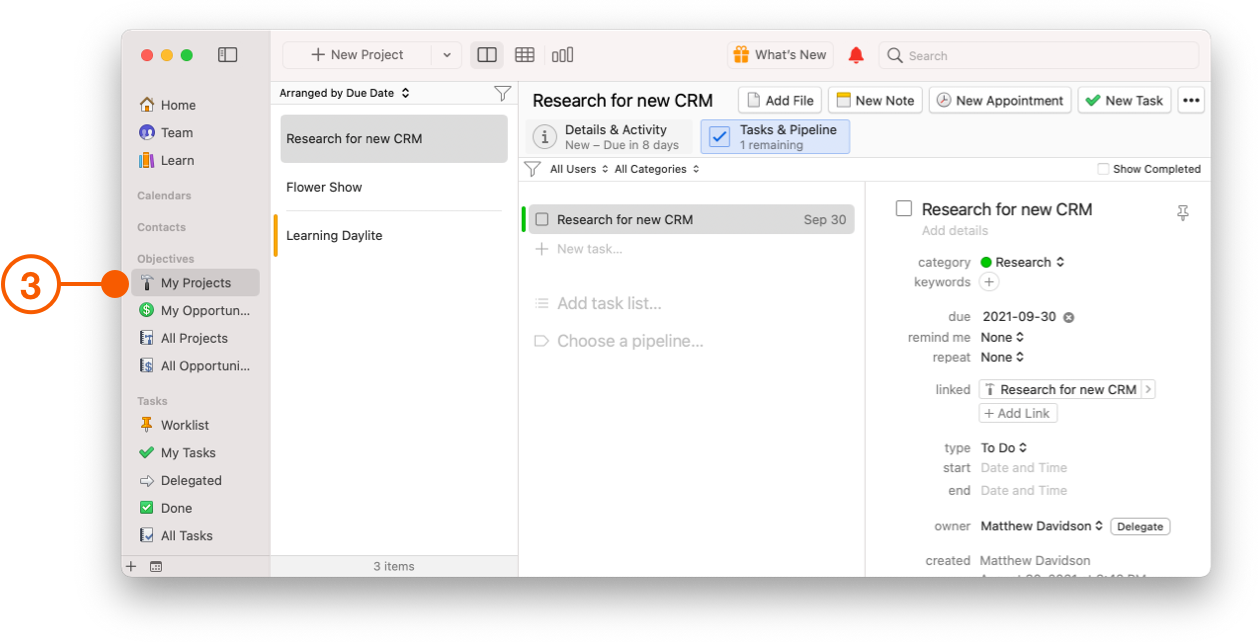Viewport: 1258px width, 642px height.
Task: Change the category from Research
Action: coord(1023,262)
